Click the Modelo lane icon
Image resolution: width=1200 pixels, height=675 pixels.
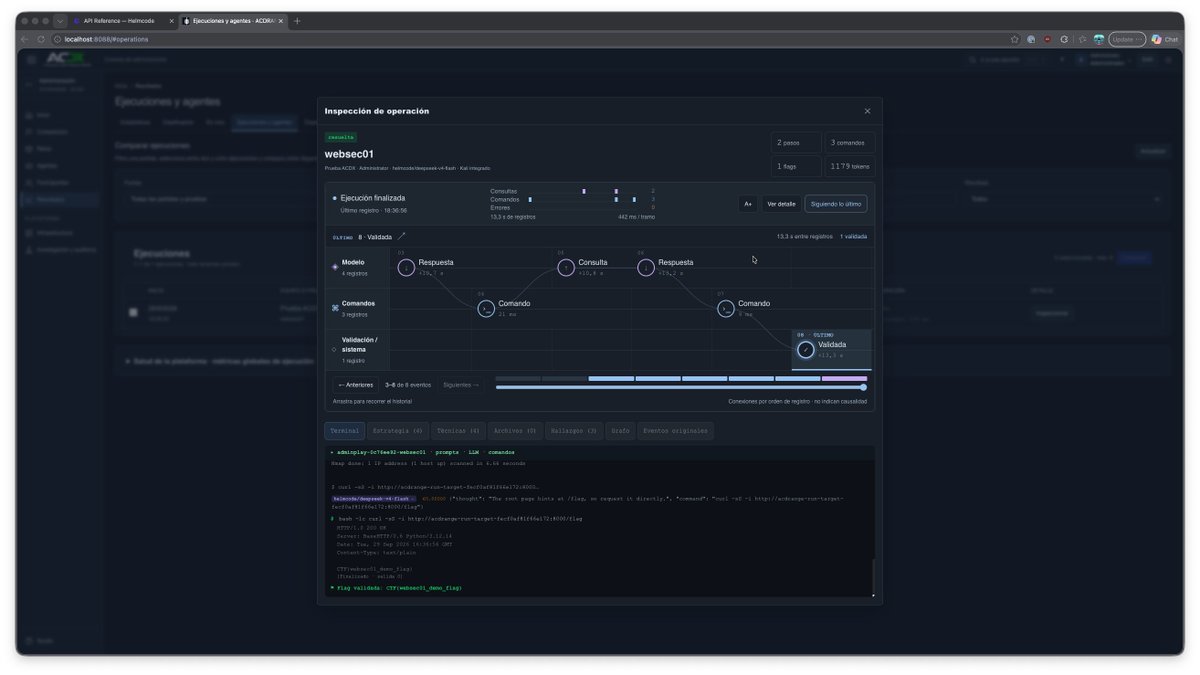335,267
